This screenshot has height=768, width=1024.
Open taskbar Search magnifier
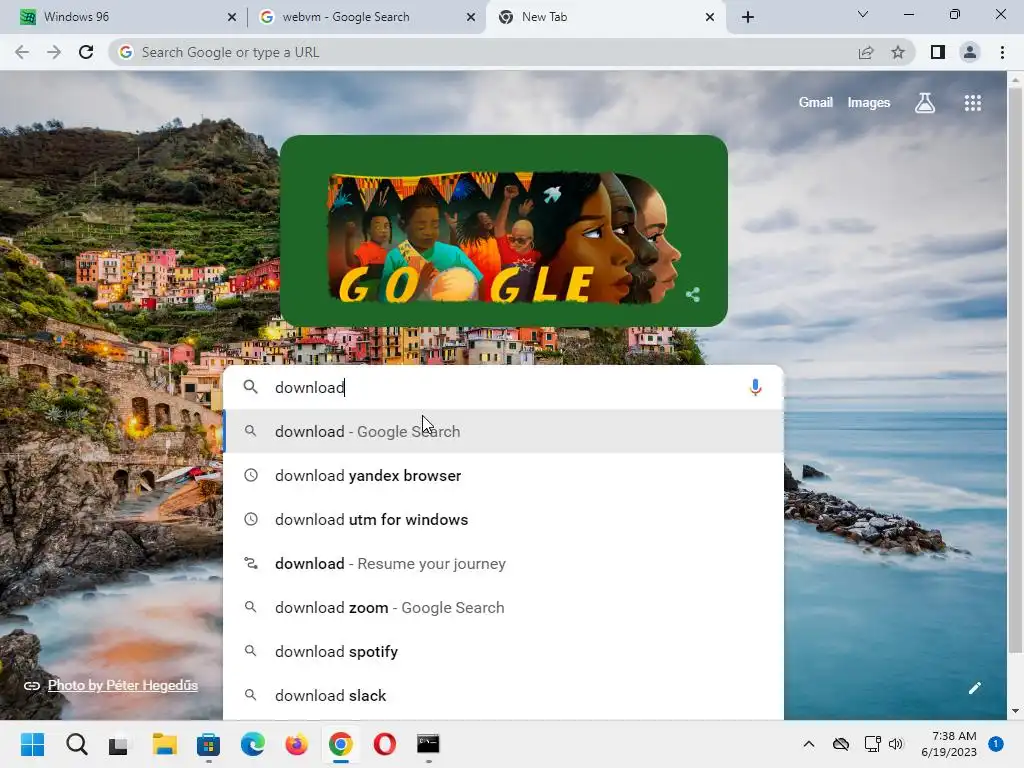click(76, 744)
